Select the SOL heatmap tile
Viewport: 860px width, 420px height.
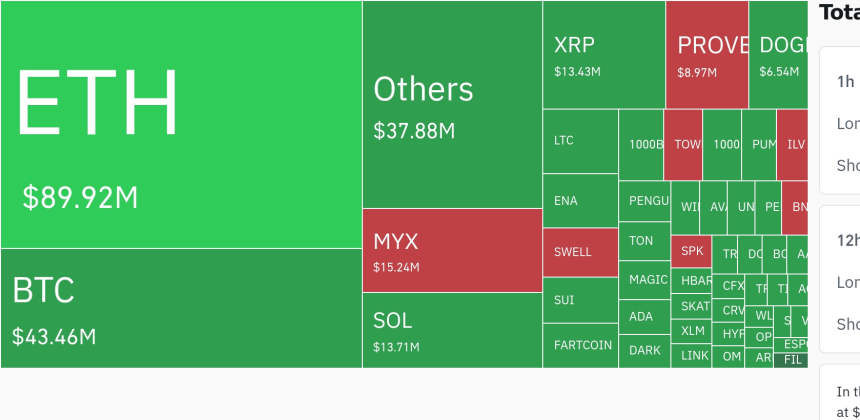[x=452, y=330]
